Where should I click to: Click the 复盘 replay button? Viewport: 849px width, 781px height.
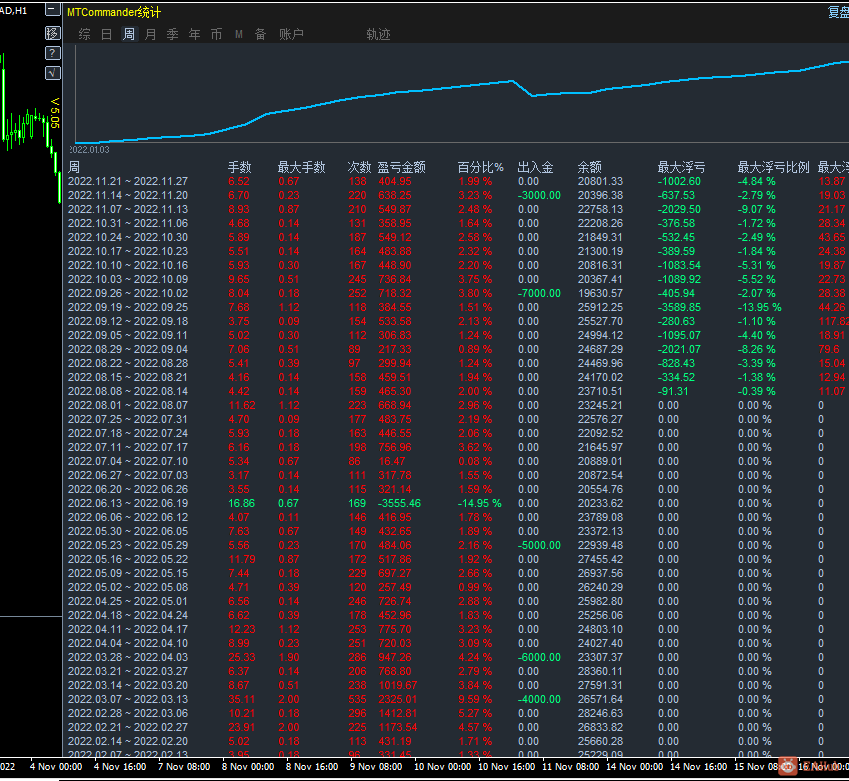[x=838, y=12]
